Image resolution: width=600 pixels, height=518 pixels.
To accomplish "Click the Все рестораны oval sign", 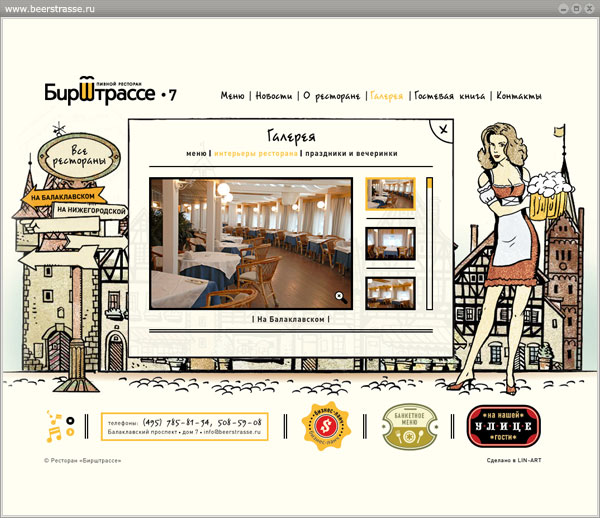I will click(x=79, y=157).
